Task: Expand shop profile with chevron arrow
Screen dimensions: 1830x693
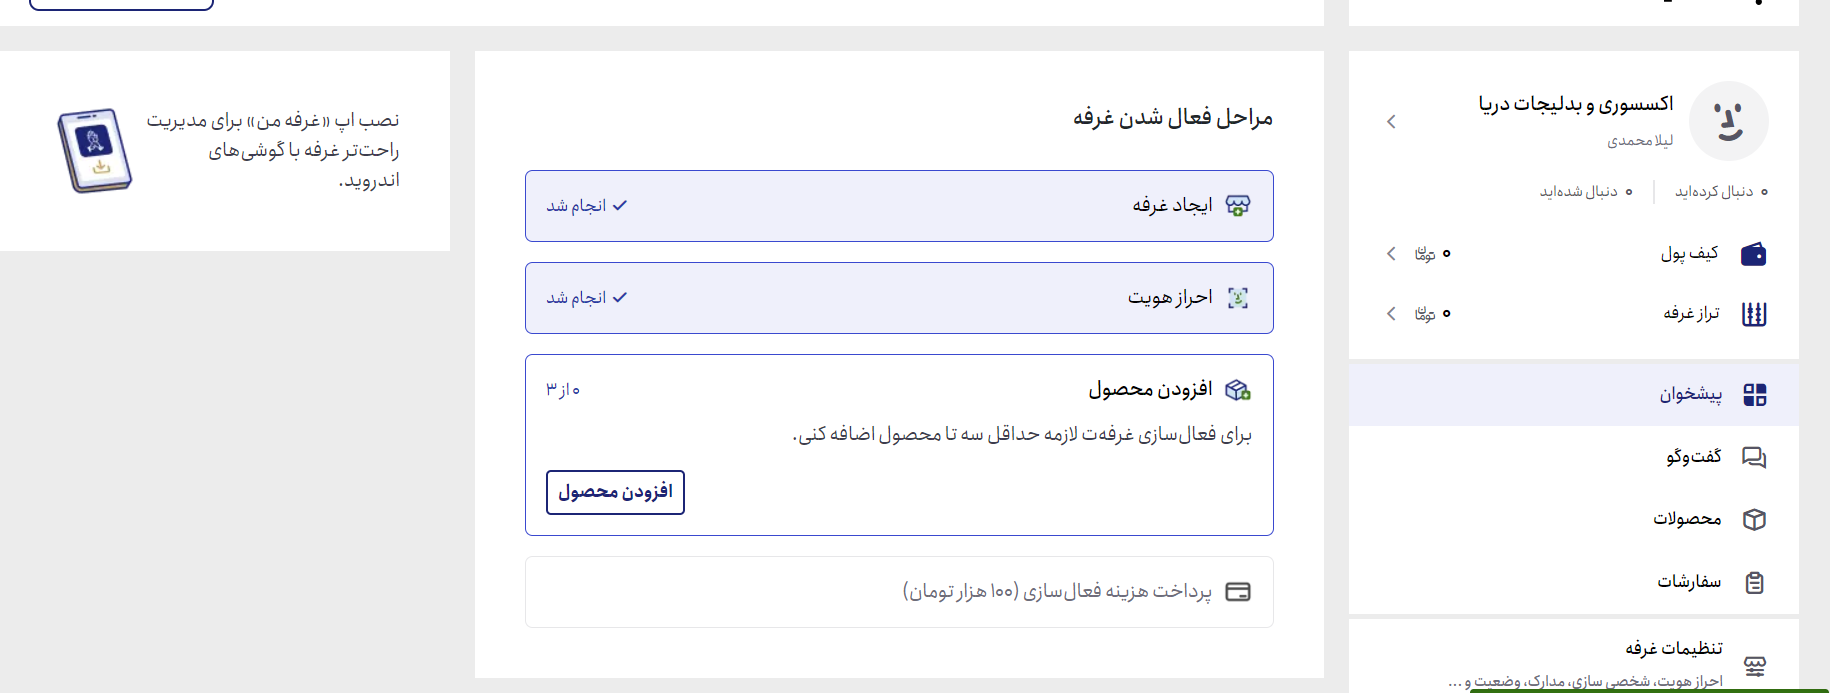Action: [1391, 122]
